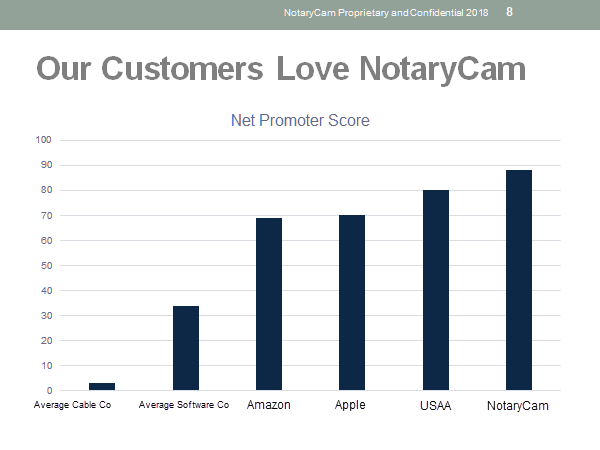Viewport: 600px width, 450px height.
Task: Click the y-axis value 10
Action: coord(46,366)
